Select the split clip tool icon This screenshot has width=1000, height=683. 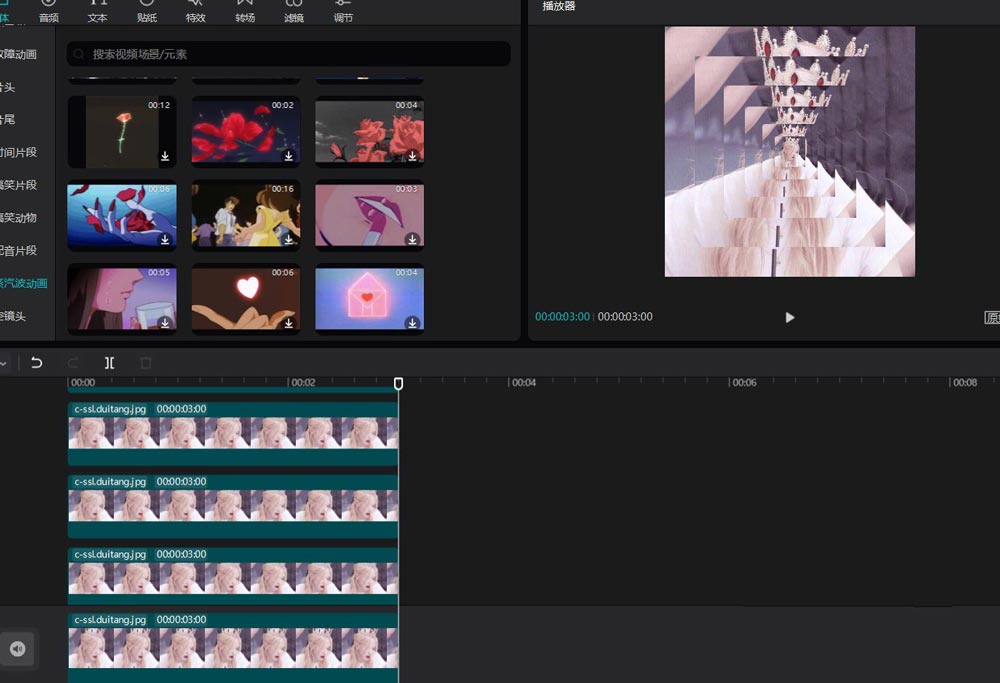pyautogui.click(x=109, y=363)
